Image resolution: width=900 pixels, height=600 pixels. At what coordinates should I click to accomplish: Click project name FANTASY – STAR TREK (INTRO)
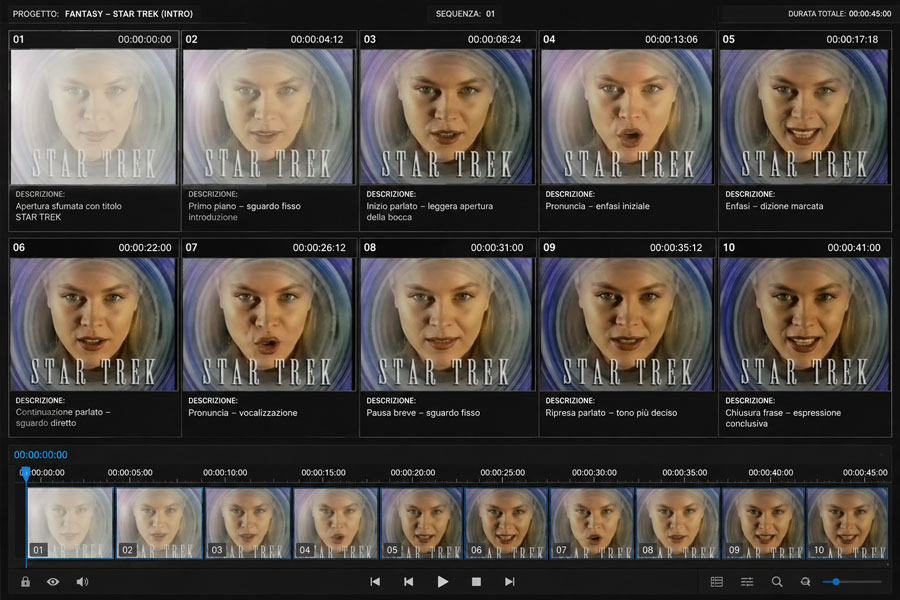pos(129,14)
